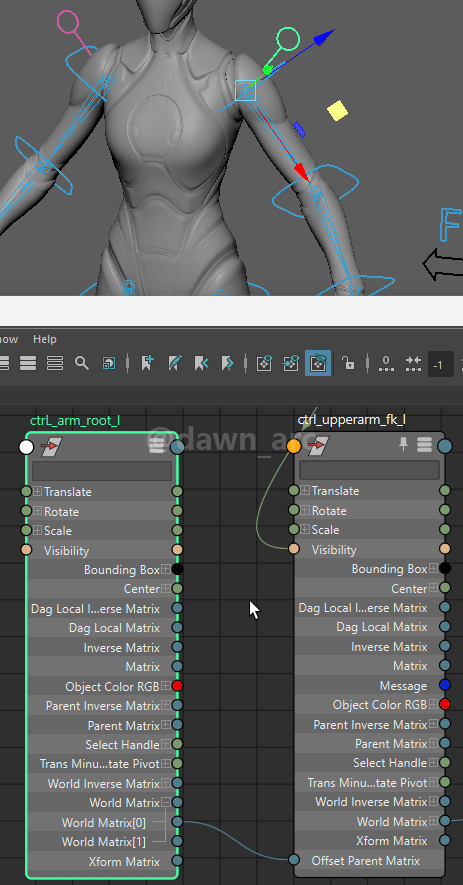This screenshot has height=885, width=463.
Task: Select the yellow square control in viewport
Action: coord(338,110)
